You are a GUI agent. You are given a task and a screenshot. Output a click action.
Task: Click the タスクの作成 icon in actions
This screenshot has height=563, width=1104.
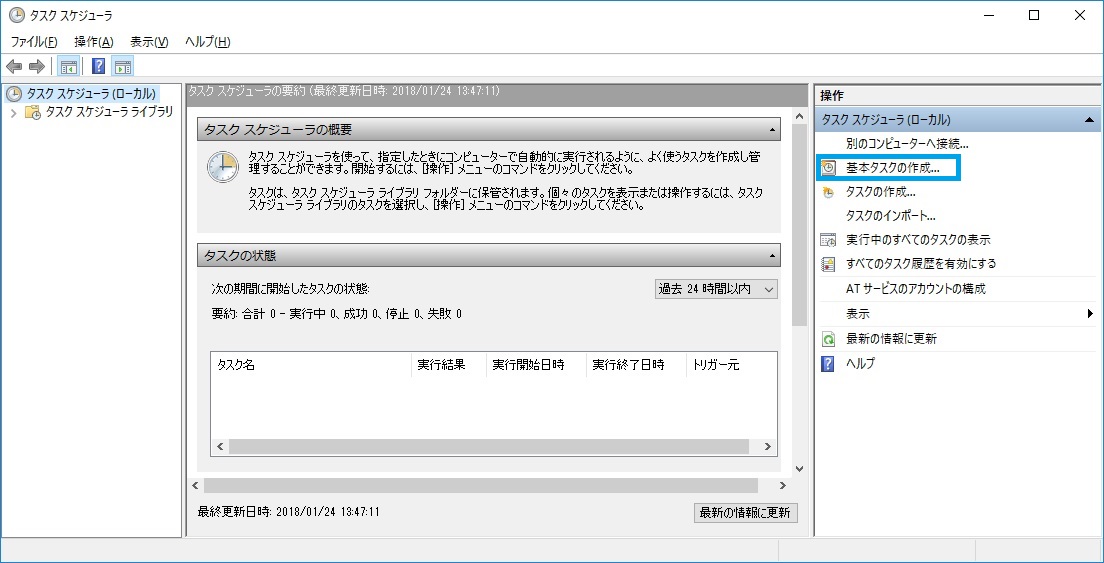pyautogui.click(x=829, y=192)
